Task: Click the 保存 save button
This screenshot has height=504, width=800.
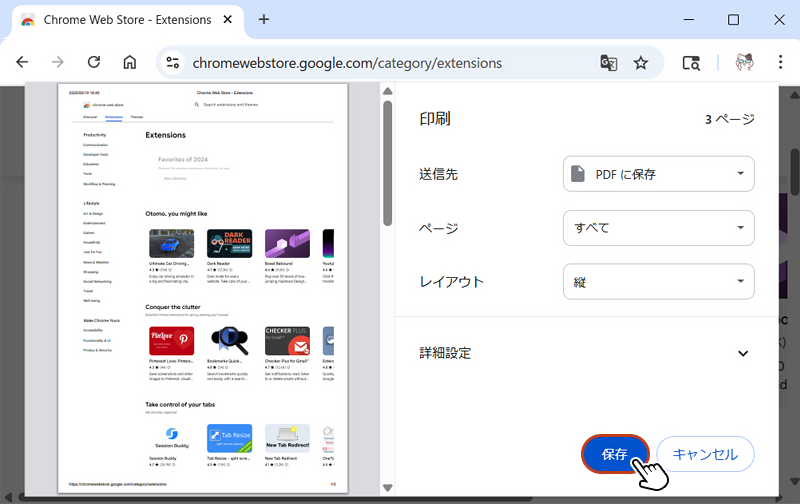Action: pos(615,454)
